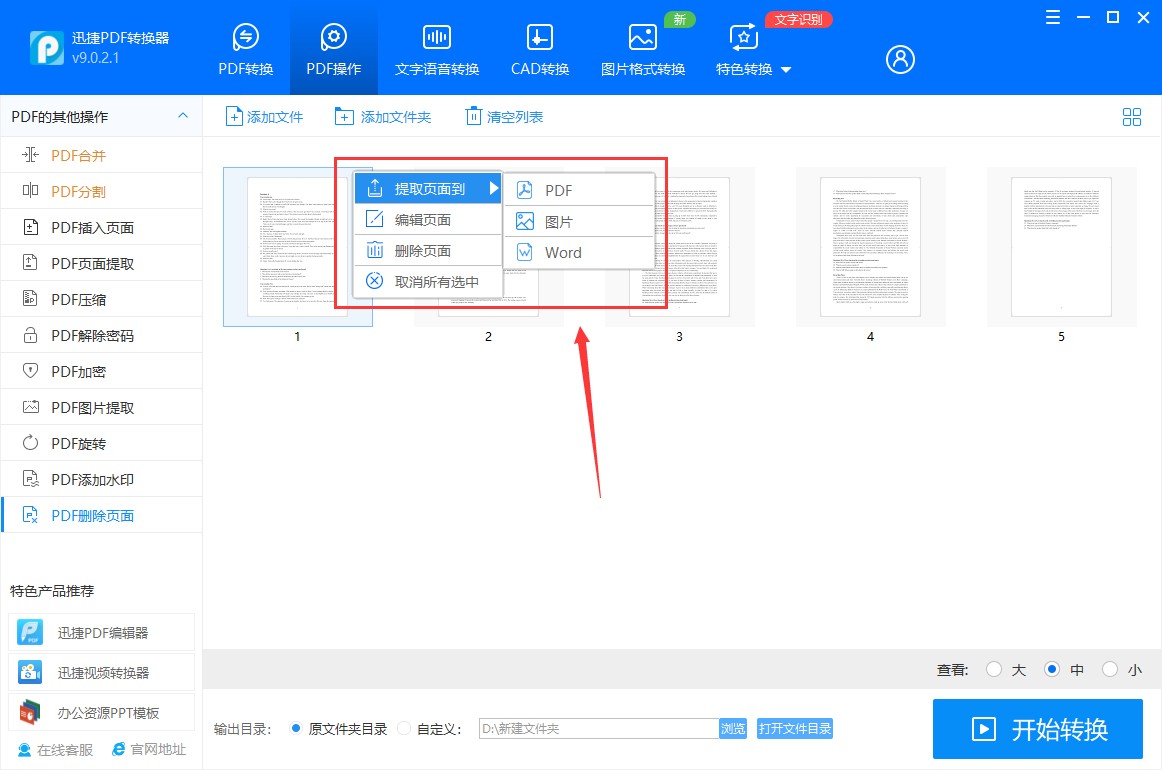Choose Word from the extract submenu
The height and width of the screenshot is (770, 1162).
tap(564, 252)
